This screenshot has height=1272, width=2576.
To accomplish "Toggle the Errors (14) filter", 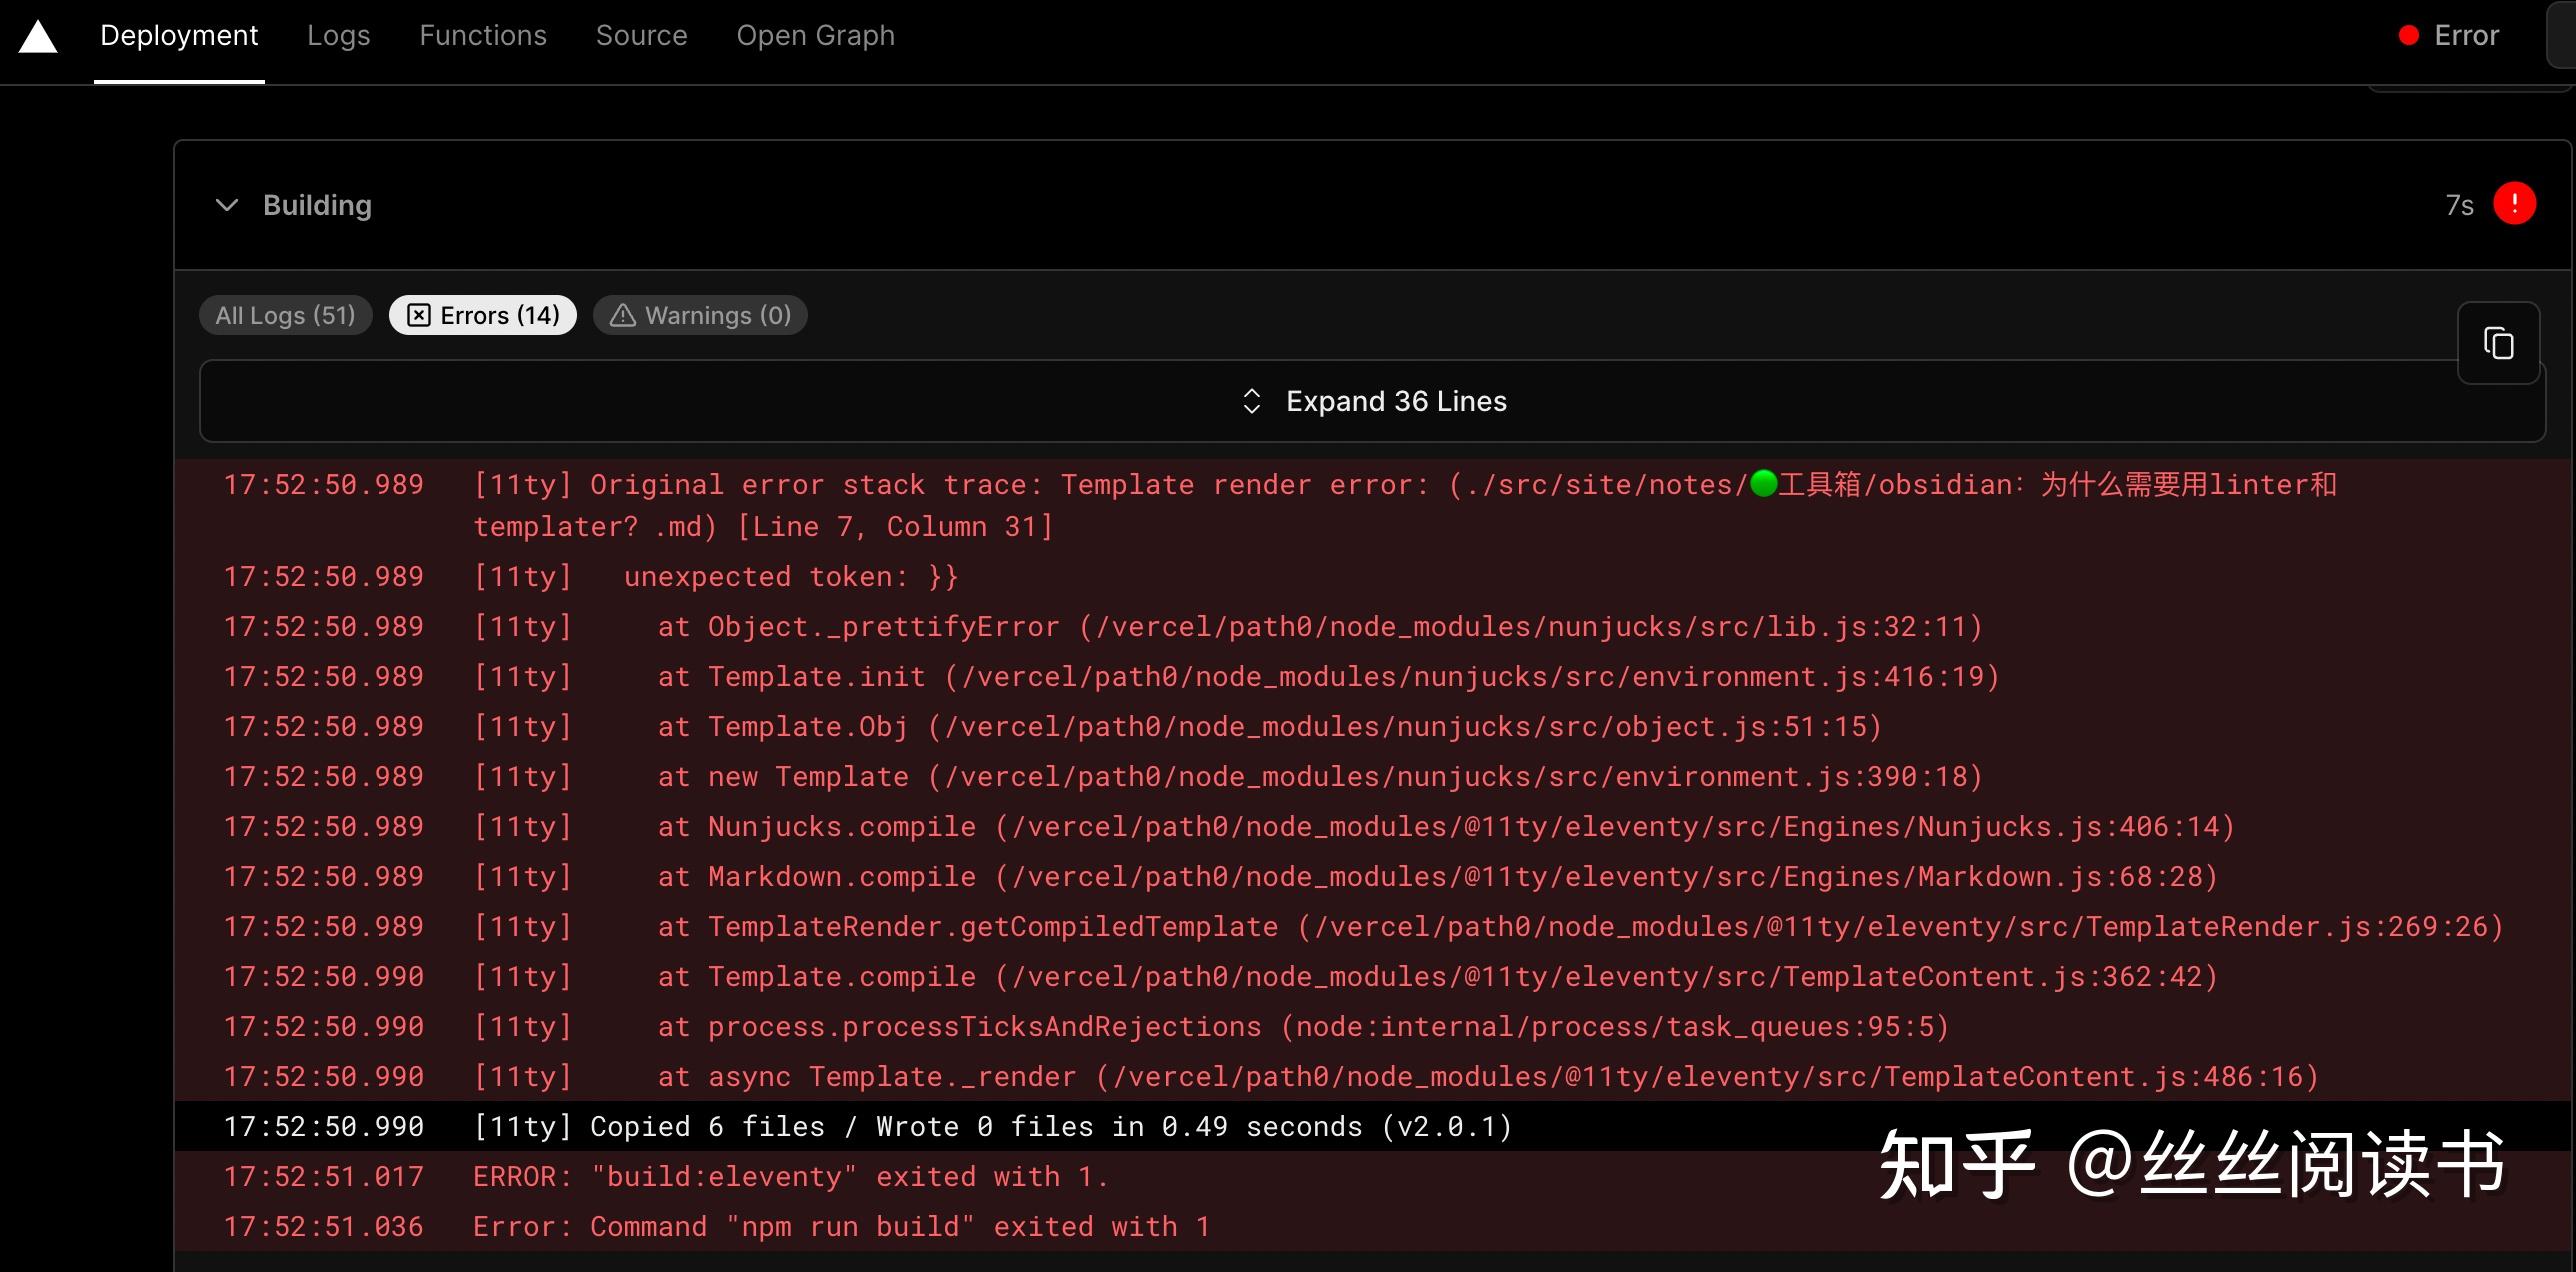I will coord(499,315).
